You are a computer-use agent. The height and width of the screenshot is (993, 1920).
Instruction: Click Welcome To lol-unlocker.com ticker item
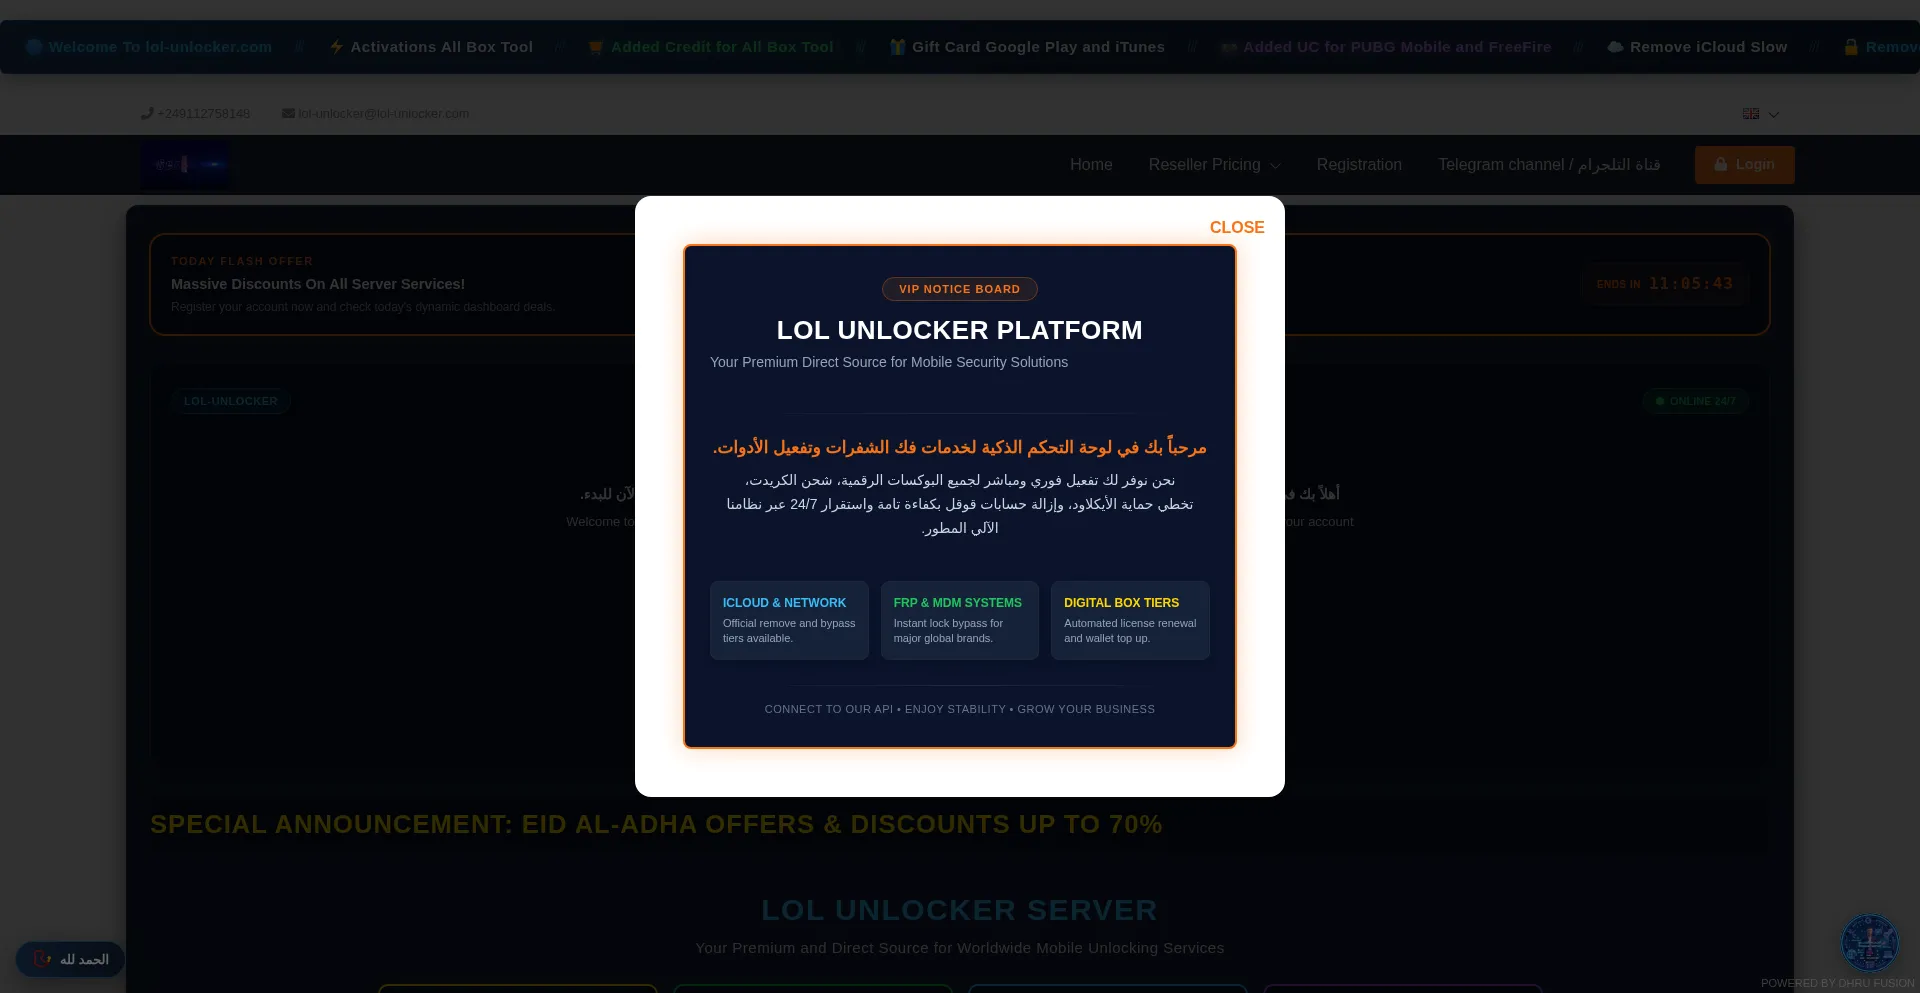pos(160,47)
